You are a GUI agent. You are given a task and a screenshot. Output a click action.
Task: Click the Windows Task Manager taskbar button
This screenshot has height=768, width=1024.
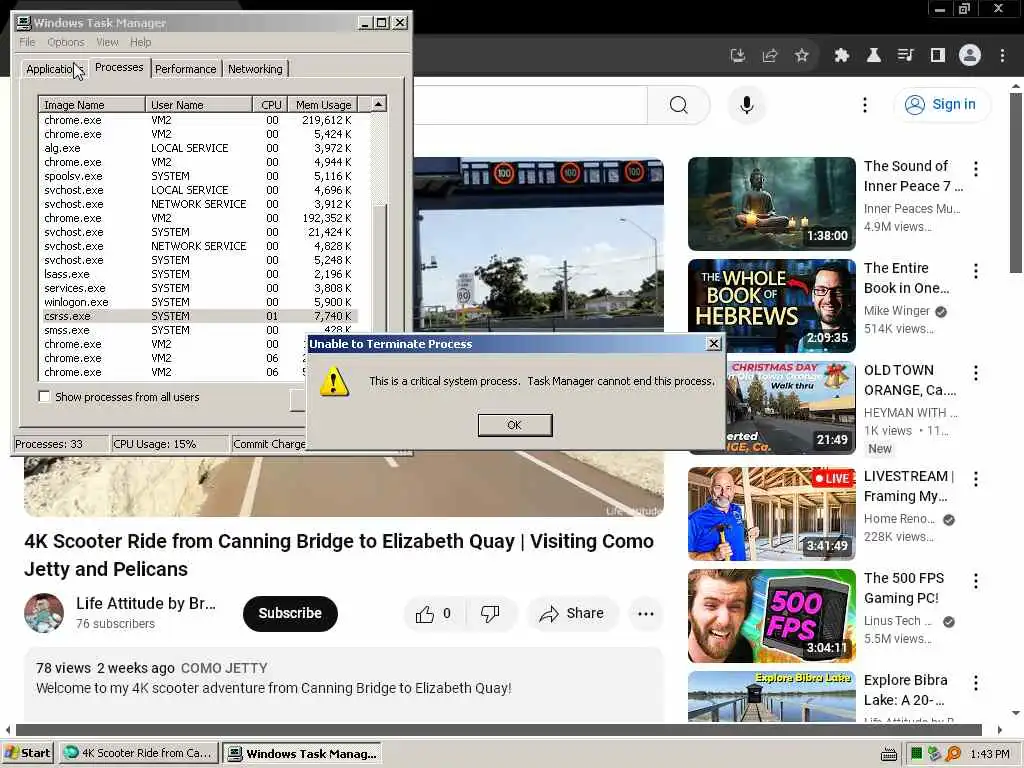tap(302, 753)
